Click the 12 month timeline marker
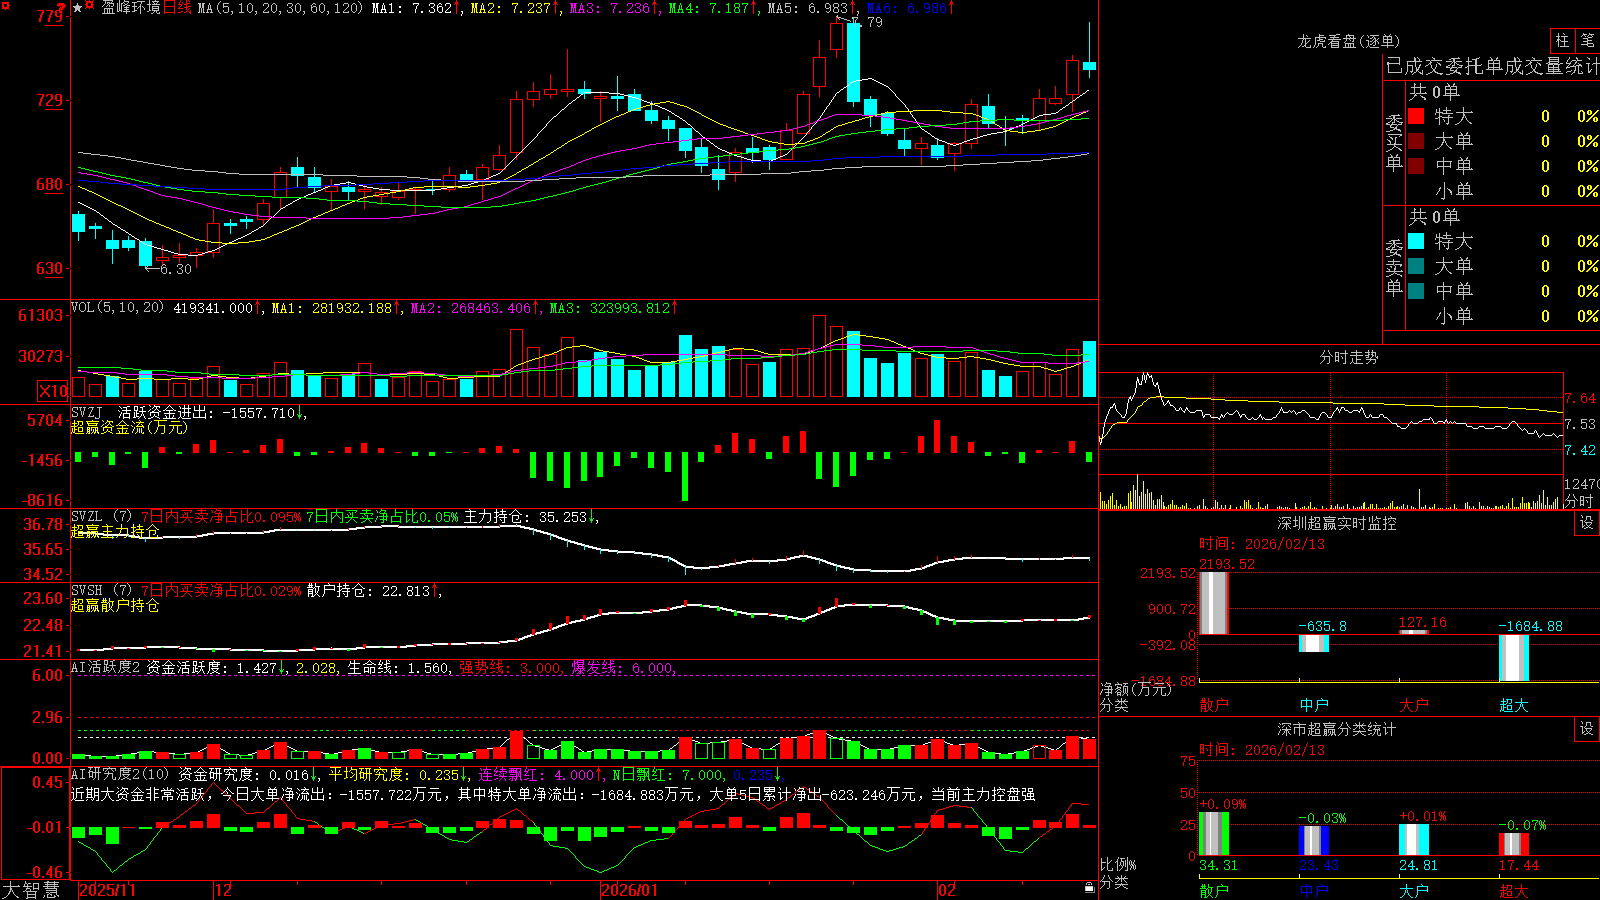The width and height of the screenshot is (1600, 900). pyautogui.click(x=223, y=890)
